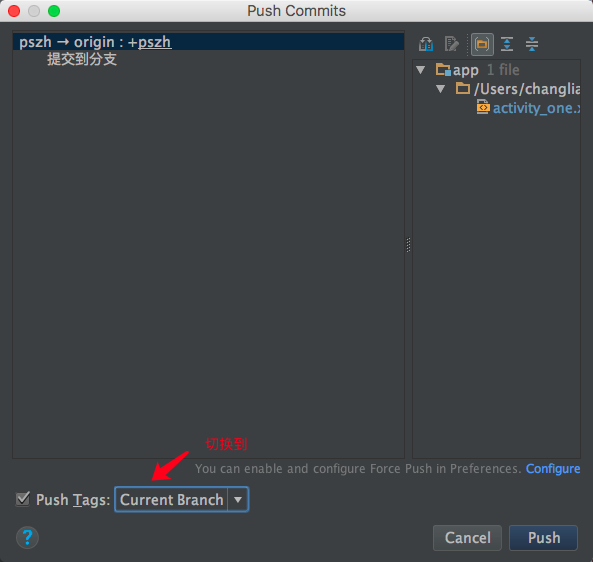Click the activity_one XML file icon

coord(483,107)
